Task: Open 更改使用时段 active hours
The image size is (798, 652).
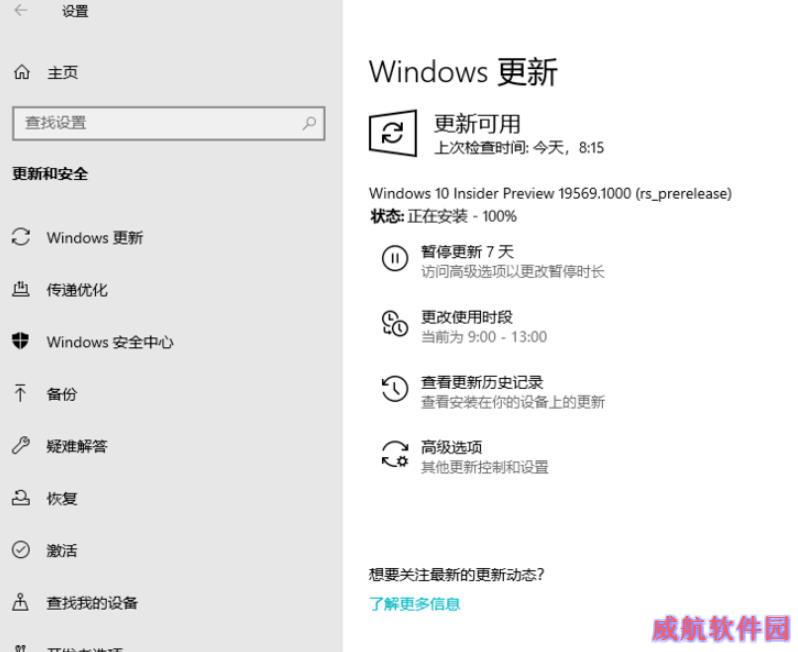Action: click(x=467, y=317)
